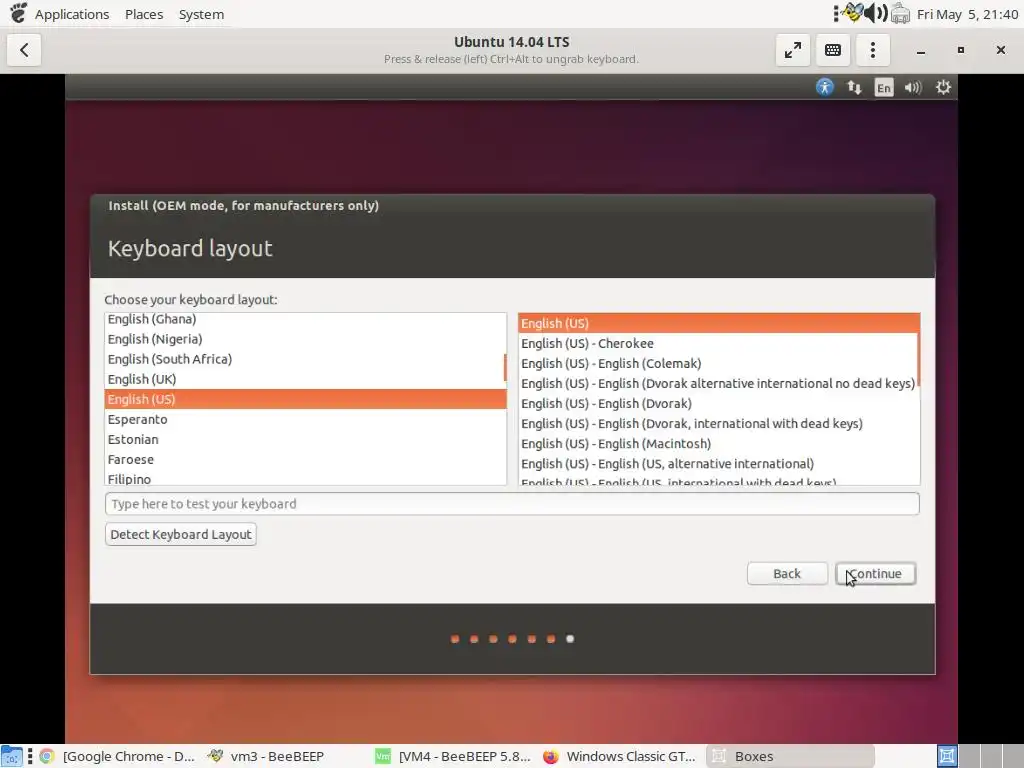Image resolution: width=1024 pixels, height=768 pixels.
Task: Enter fullscreen mode in Boxes
Action: (x=793, y=50)
